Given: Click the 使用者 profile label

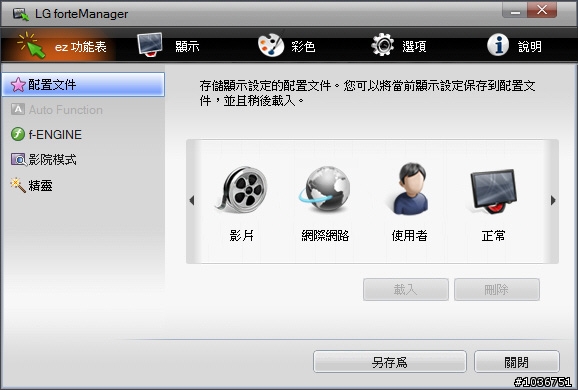Looking at the screenshot, I should [x=410, y=235].
